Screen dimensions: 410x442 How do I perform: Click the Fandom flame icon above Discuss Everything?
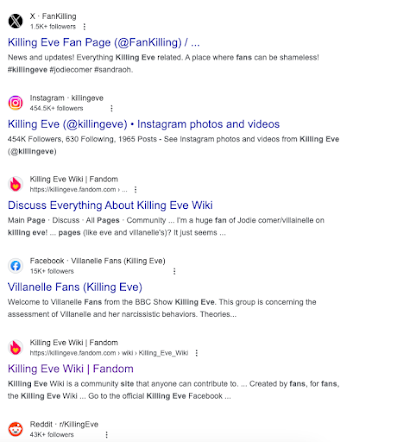15,184
